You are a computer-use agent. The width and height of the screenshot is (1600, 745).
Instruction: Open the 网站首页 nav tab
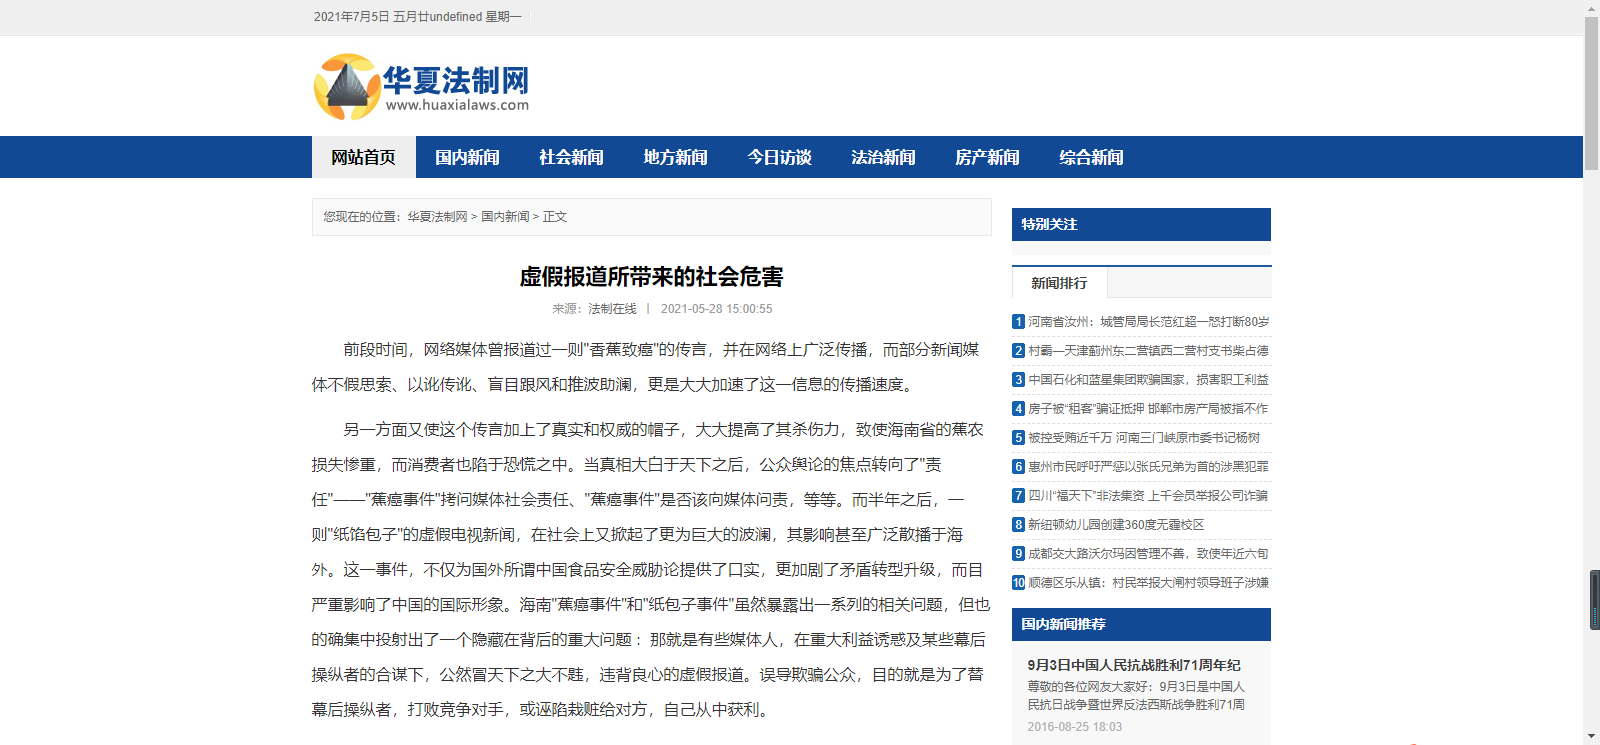pyautogui.click(x=364, y=157)
